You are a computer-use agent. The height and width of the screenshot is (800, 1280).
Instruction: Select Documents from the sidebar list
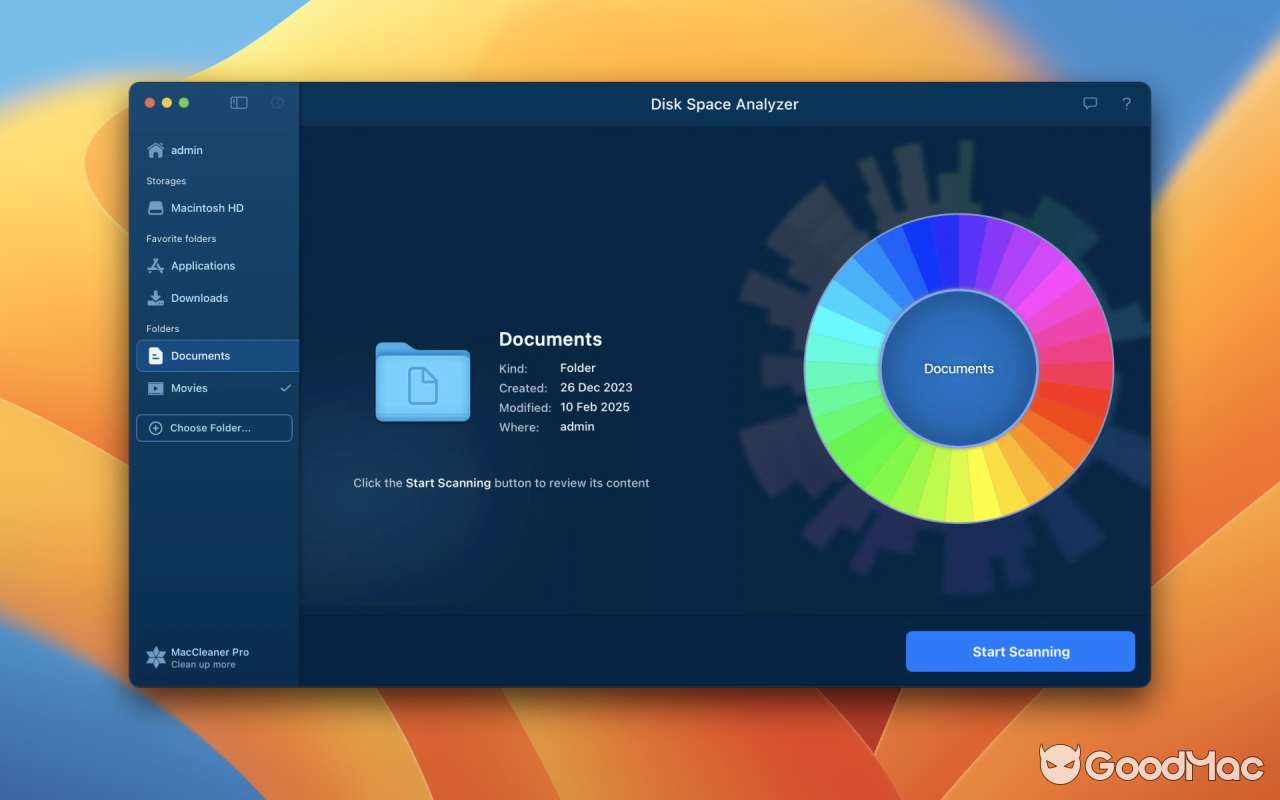click(198, 355)
